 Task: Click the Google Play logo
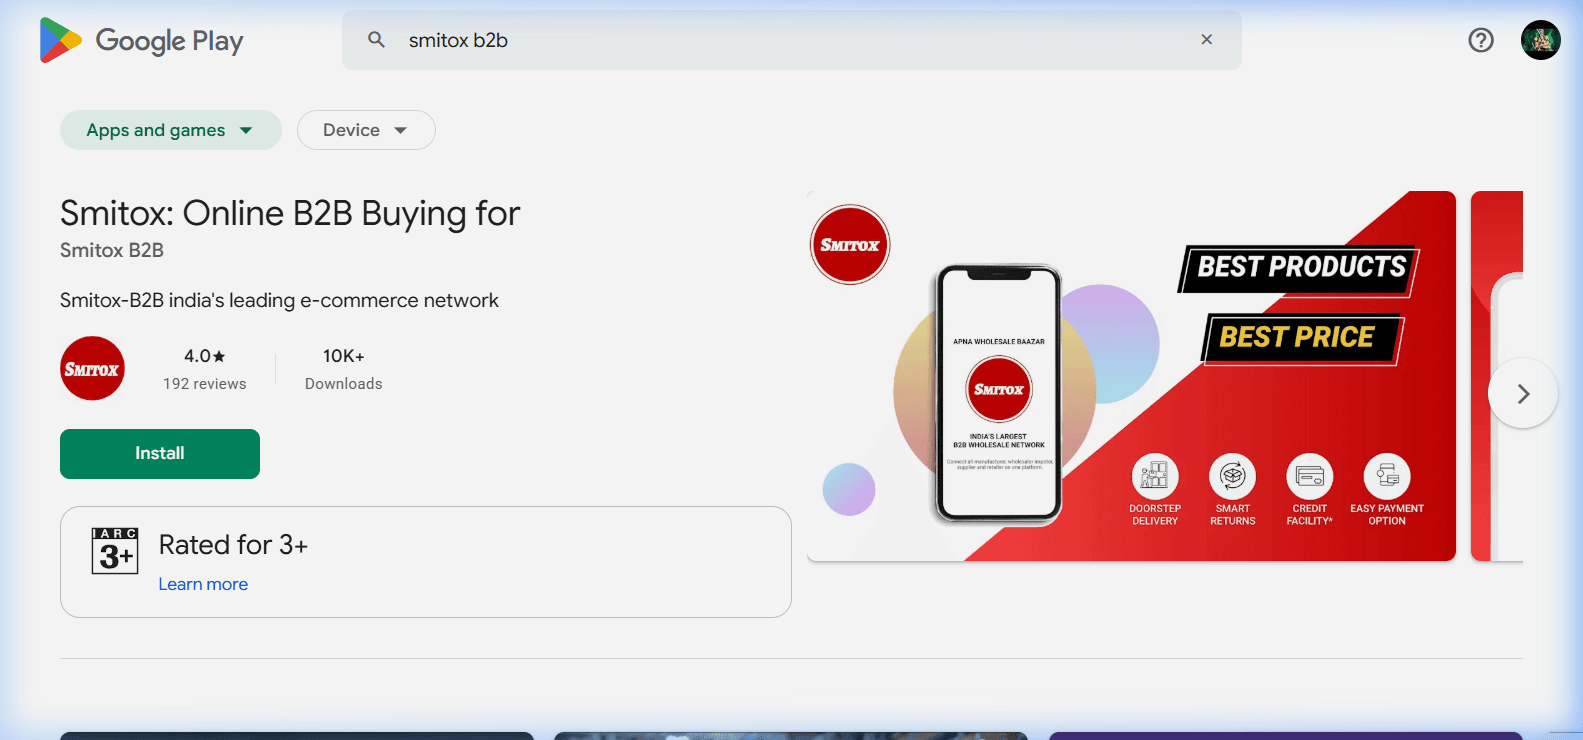(x=141, y=40)
